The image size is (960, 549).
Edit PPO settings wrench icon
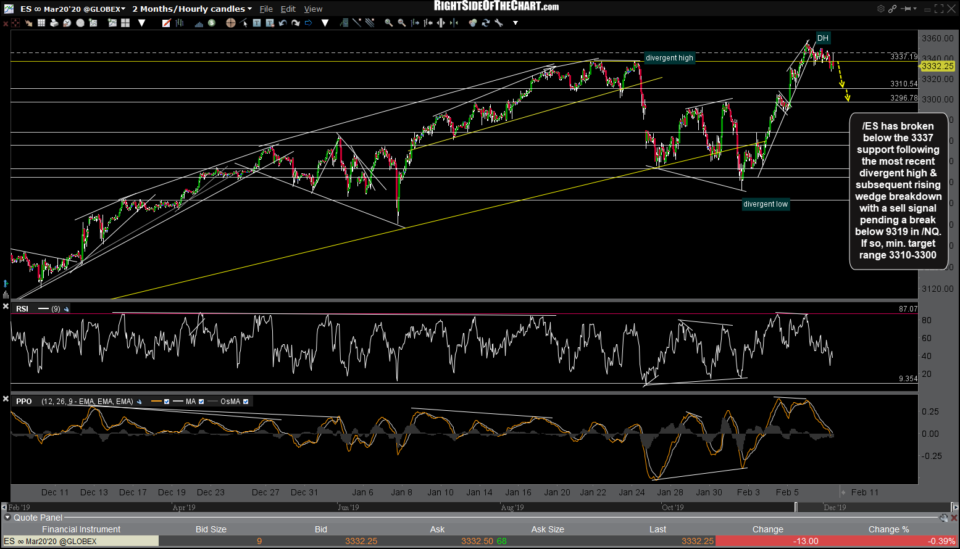[139, 401]
